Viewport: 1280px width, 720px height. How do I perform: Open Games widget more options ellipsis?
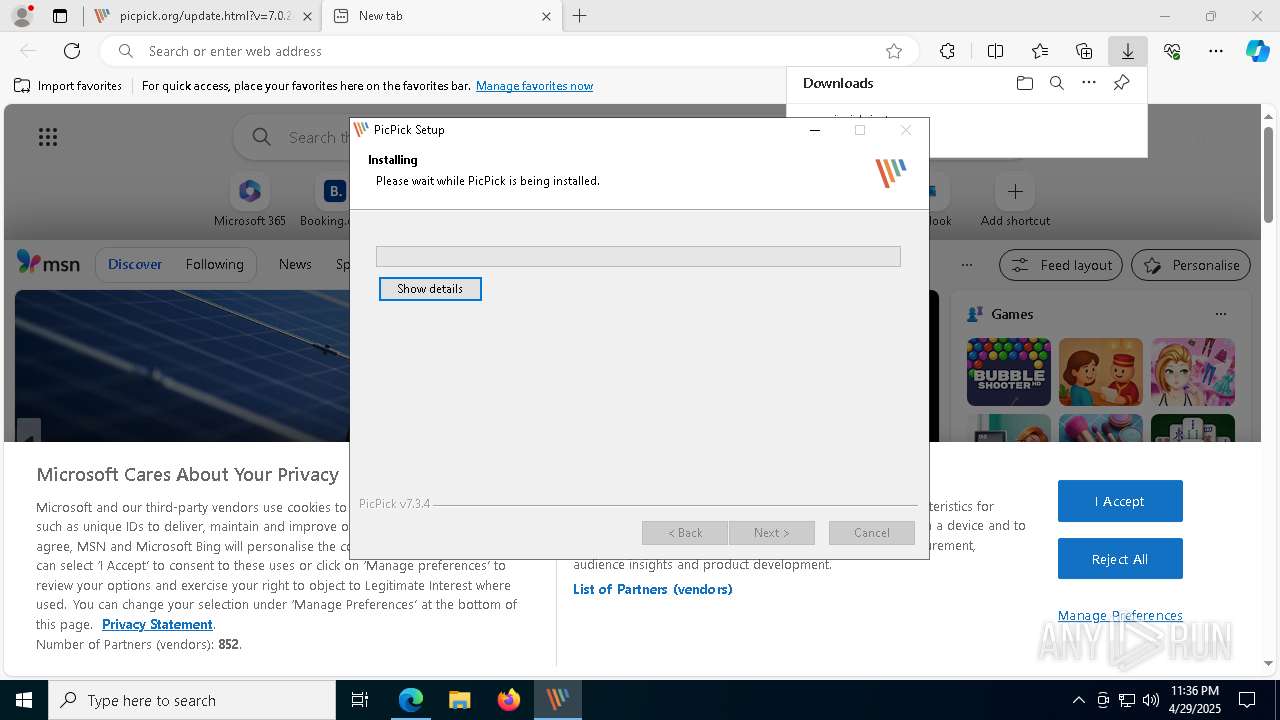pyautogui.click(x=1220, y=314)
